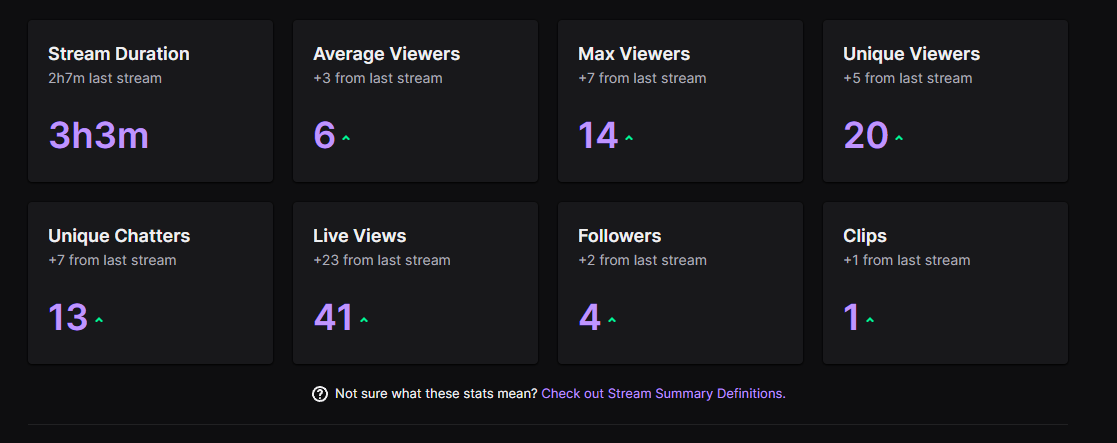Click the Max Viewers value 14

598,135
